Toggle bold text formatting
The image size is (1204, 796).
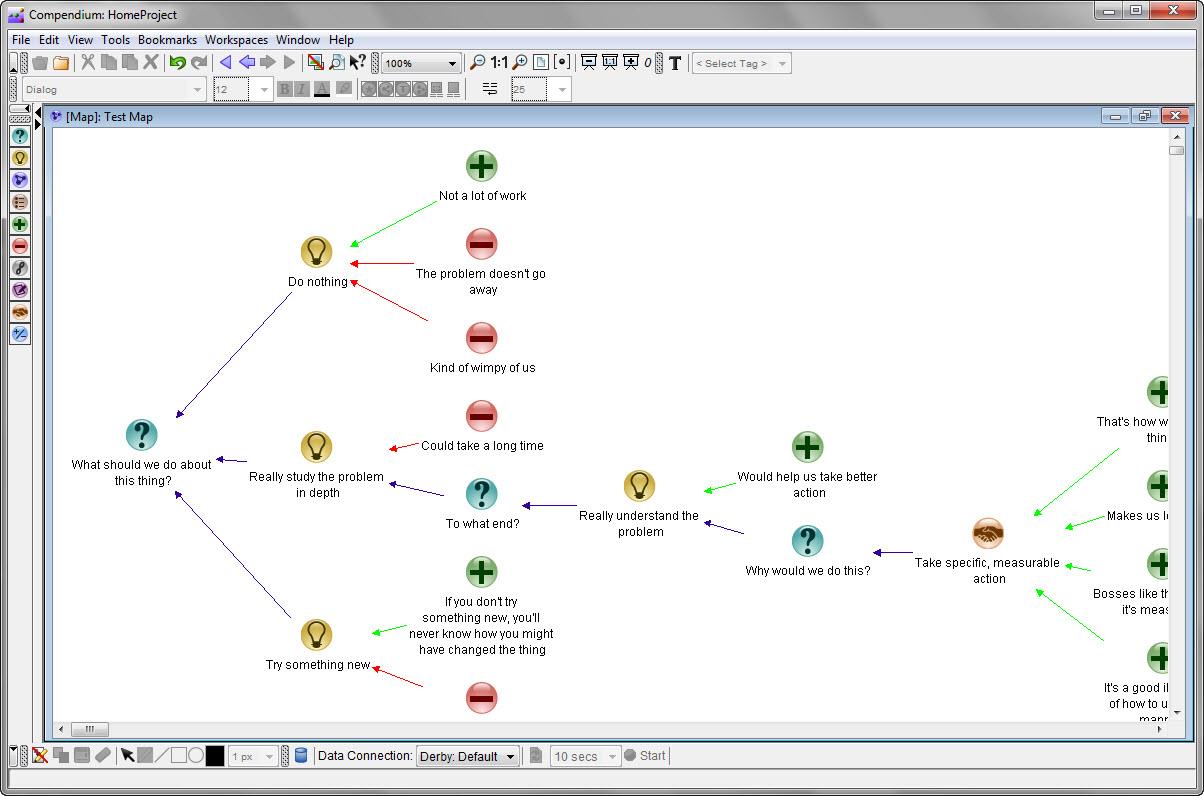click(285, 89)
